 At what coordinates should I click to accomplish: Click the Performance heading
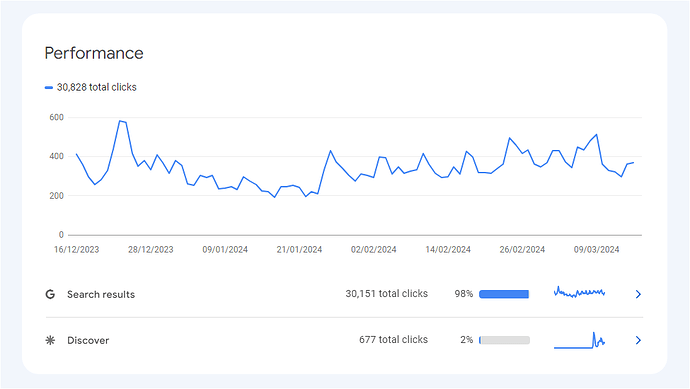tap(94, 53)
